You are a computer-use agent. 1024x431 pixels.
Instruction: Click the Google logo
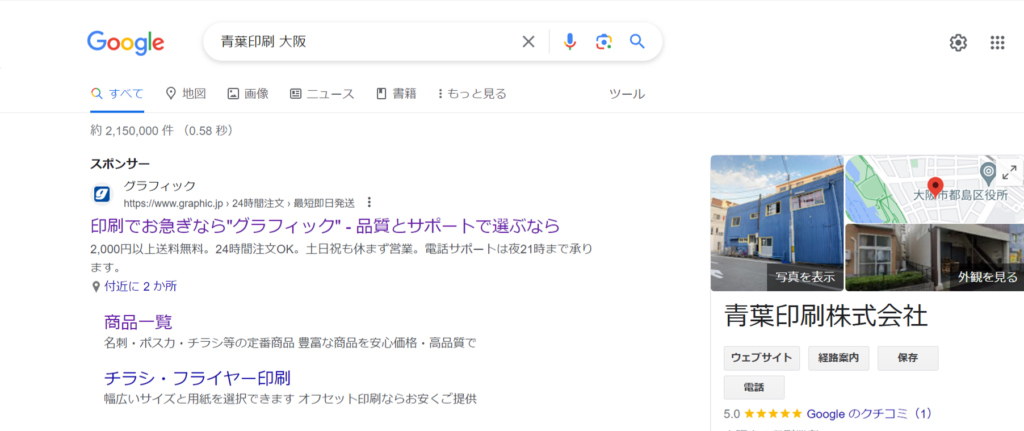click(x=125, y=42)
